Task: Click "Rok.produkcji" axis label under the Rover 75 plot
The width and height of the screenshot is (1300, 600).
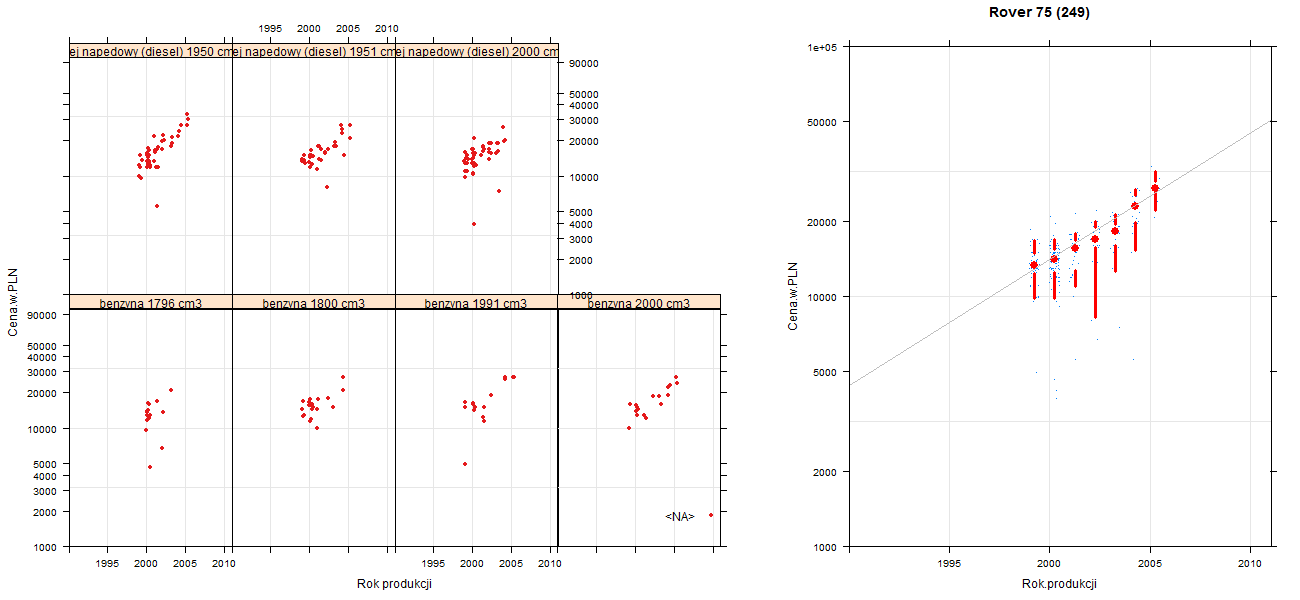Action: [1060, 584]
